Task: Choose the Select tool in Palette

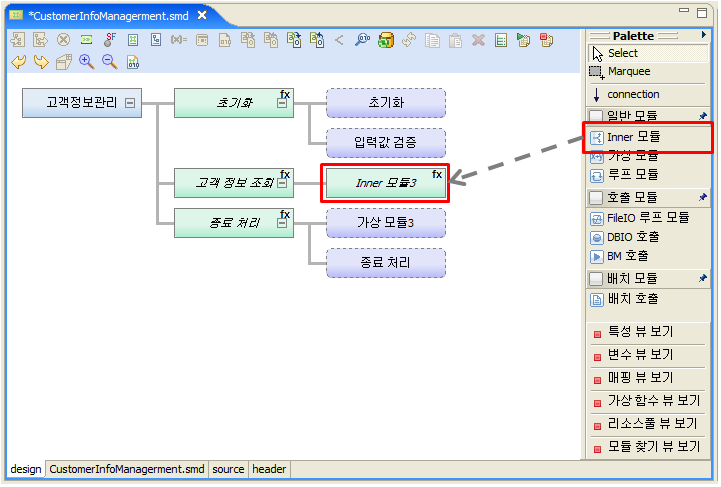Action: (x=648, y=53)
